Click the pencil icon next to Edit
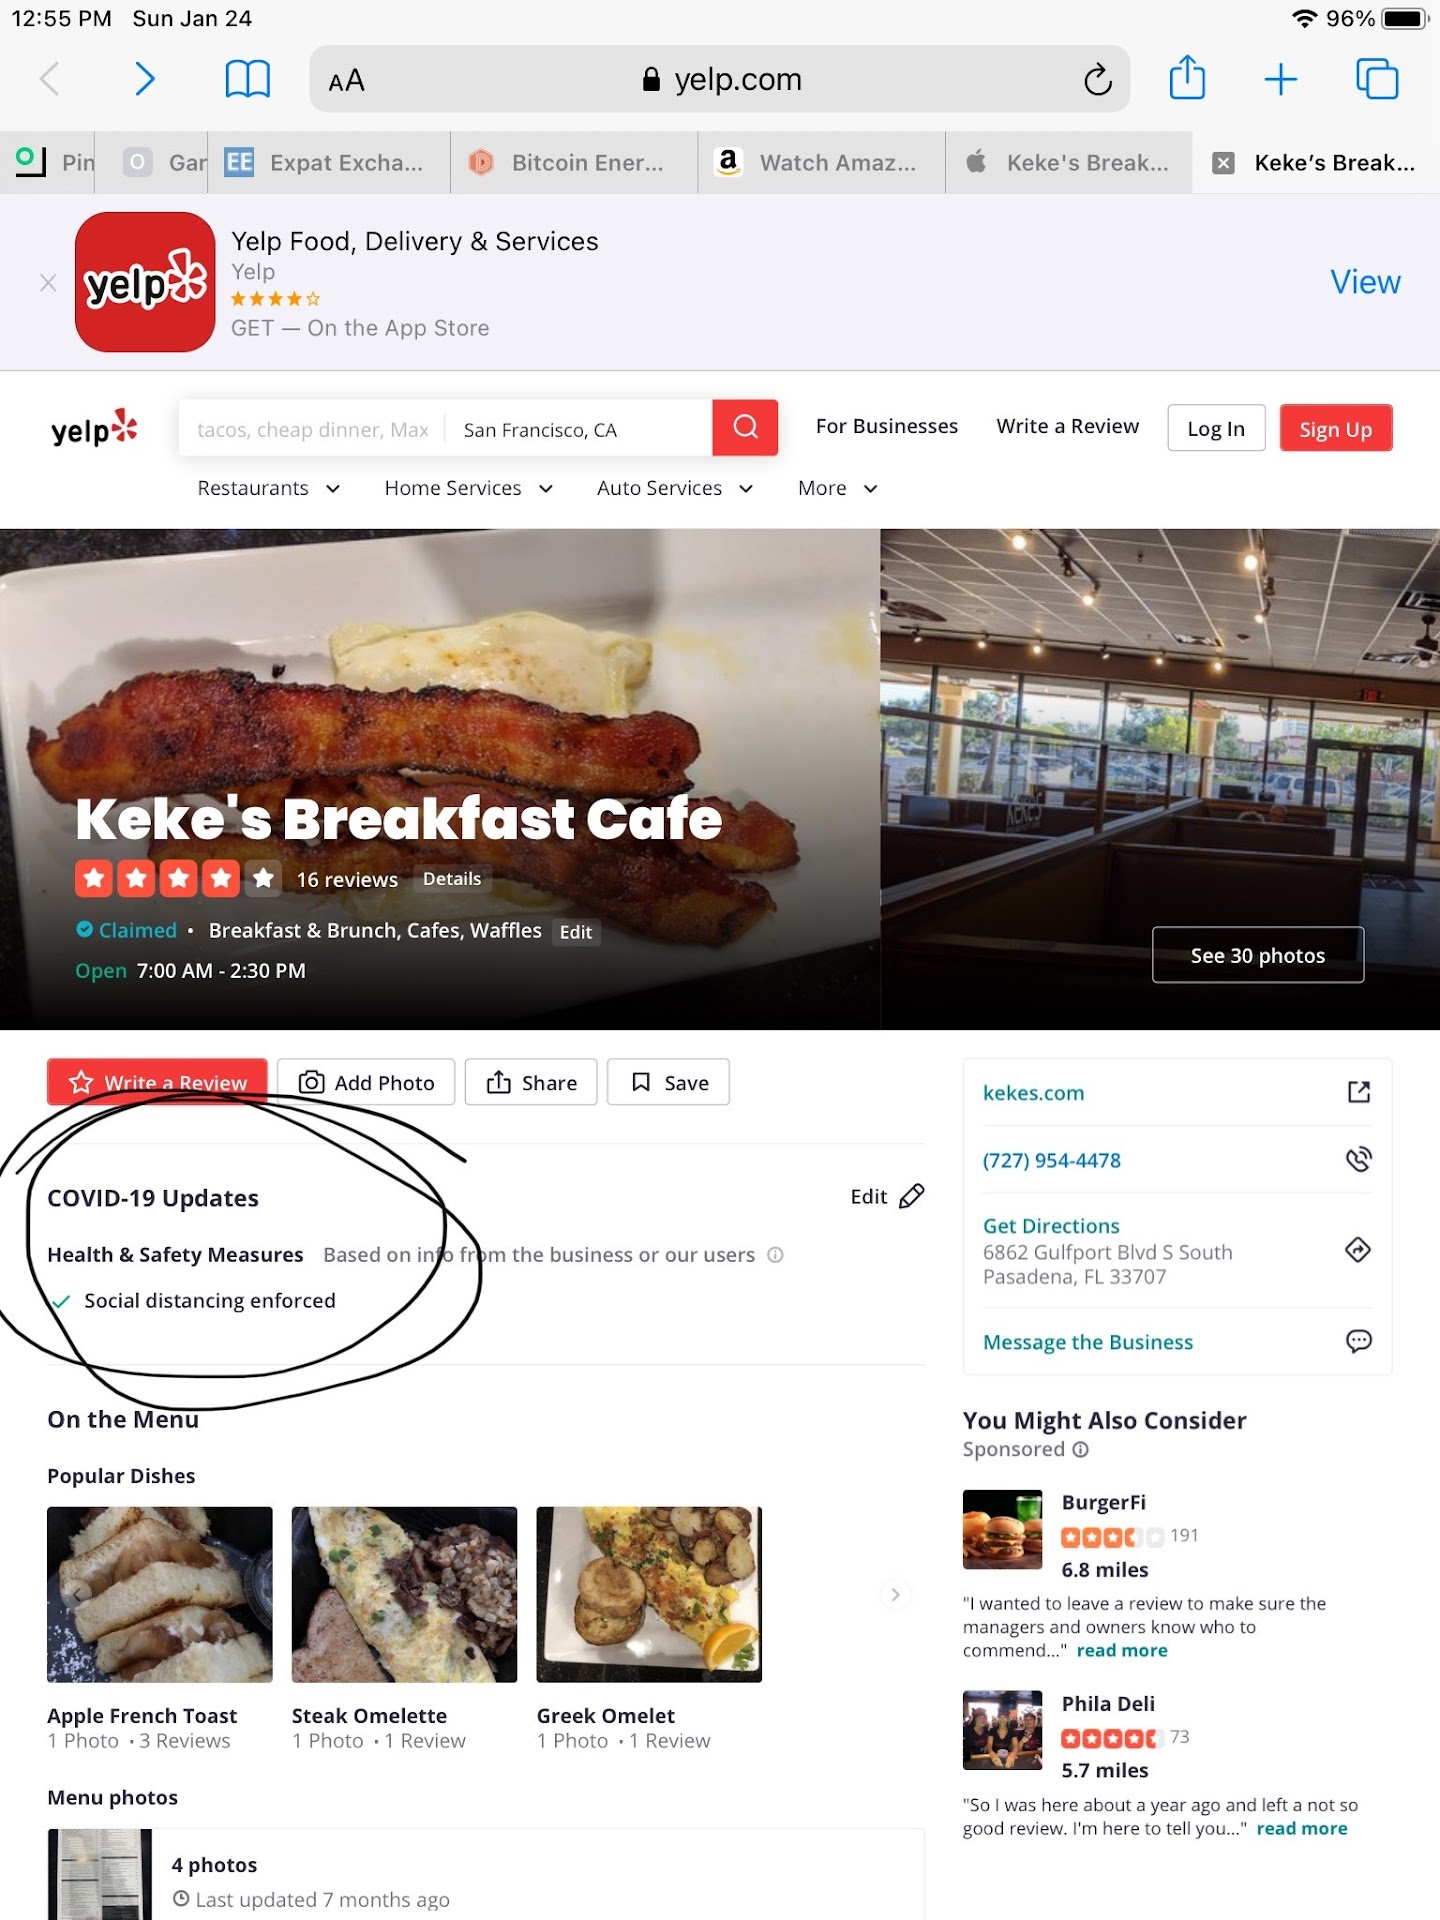Image resolution: width=1440 pixels, height=1920 pixels. [x=912, y=1196]
